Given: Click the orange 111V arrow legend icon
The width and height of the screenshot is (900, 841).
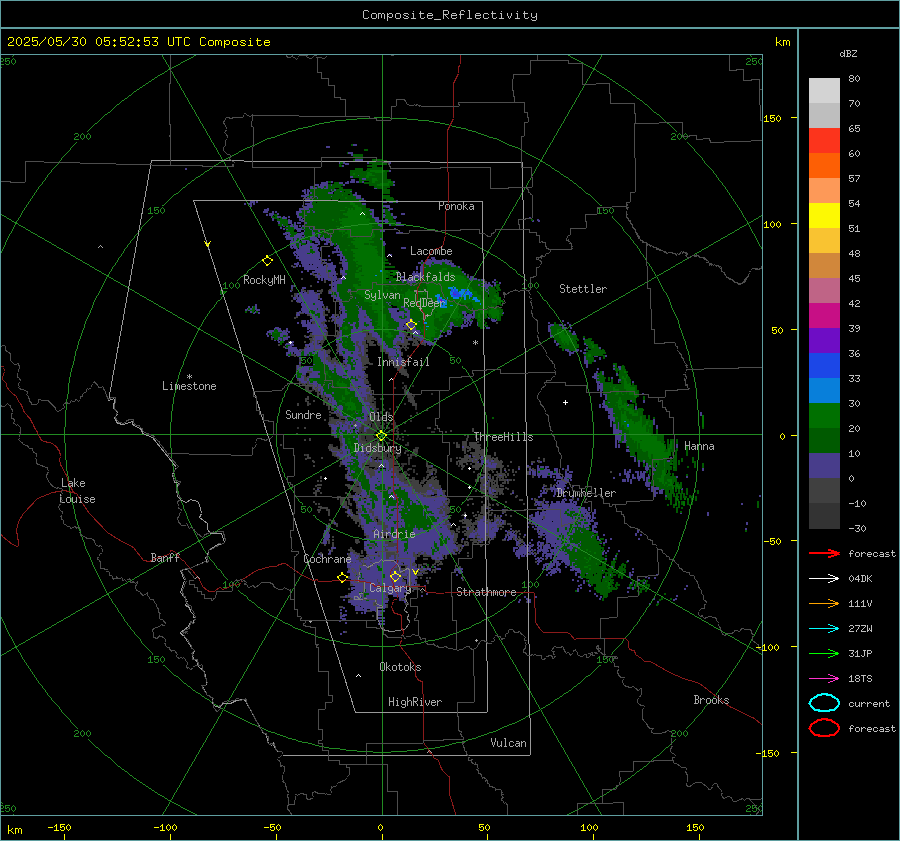Looking at the screenshot, I should point(824,603).
